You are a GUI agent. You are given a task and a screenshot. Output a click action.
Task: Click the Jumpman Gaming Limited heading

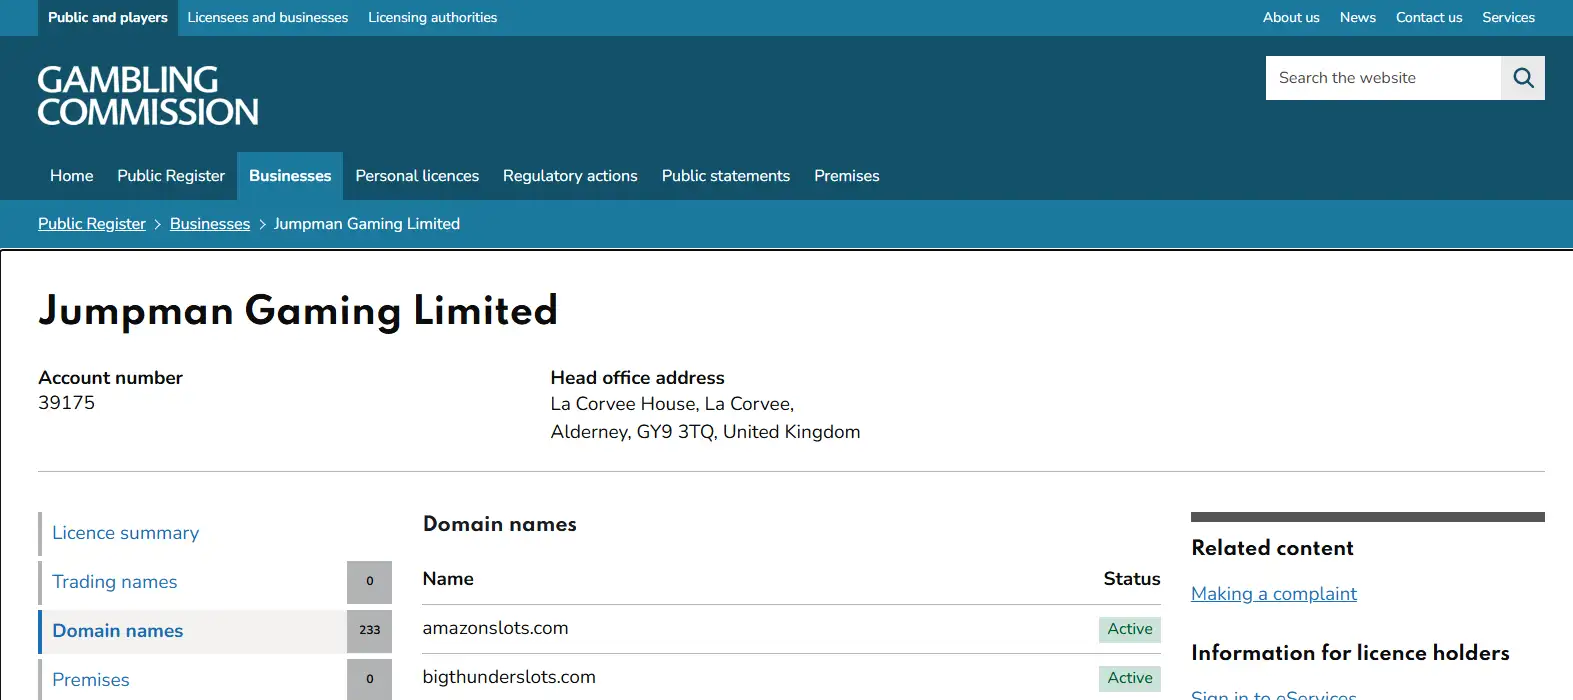[x=298, y=311]
